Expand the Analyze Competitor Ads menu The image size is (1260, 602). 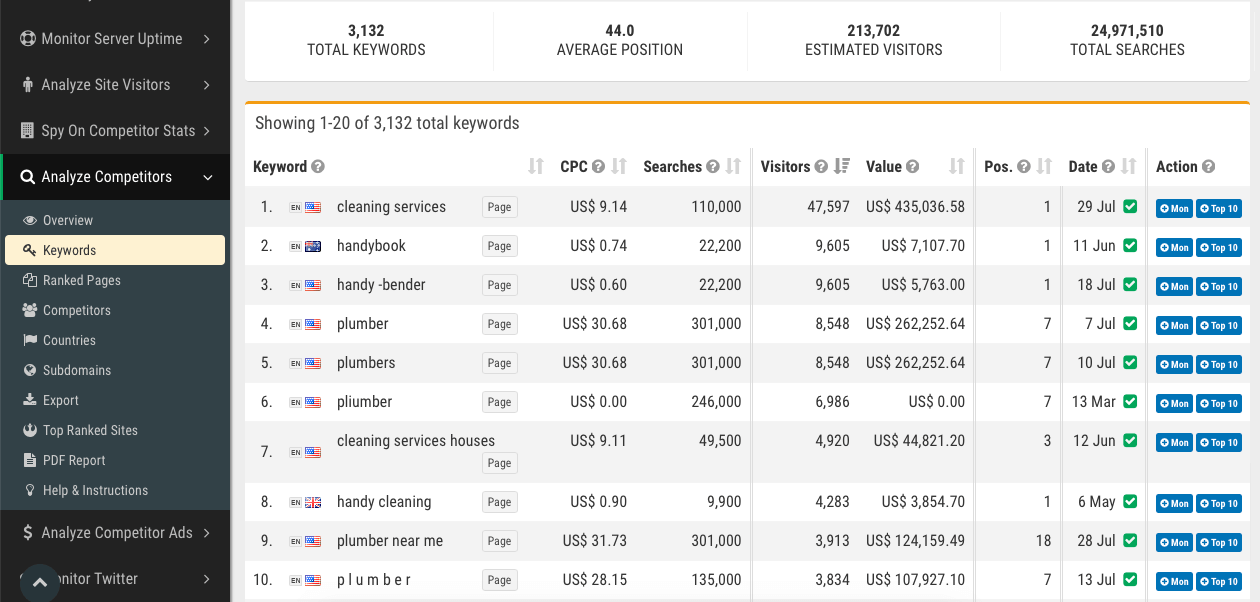click(x=115, y=533)
